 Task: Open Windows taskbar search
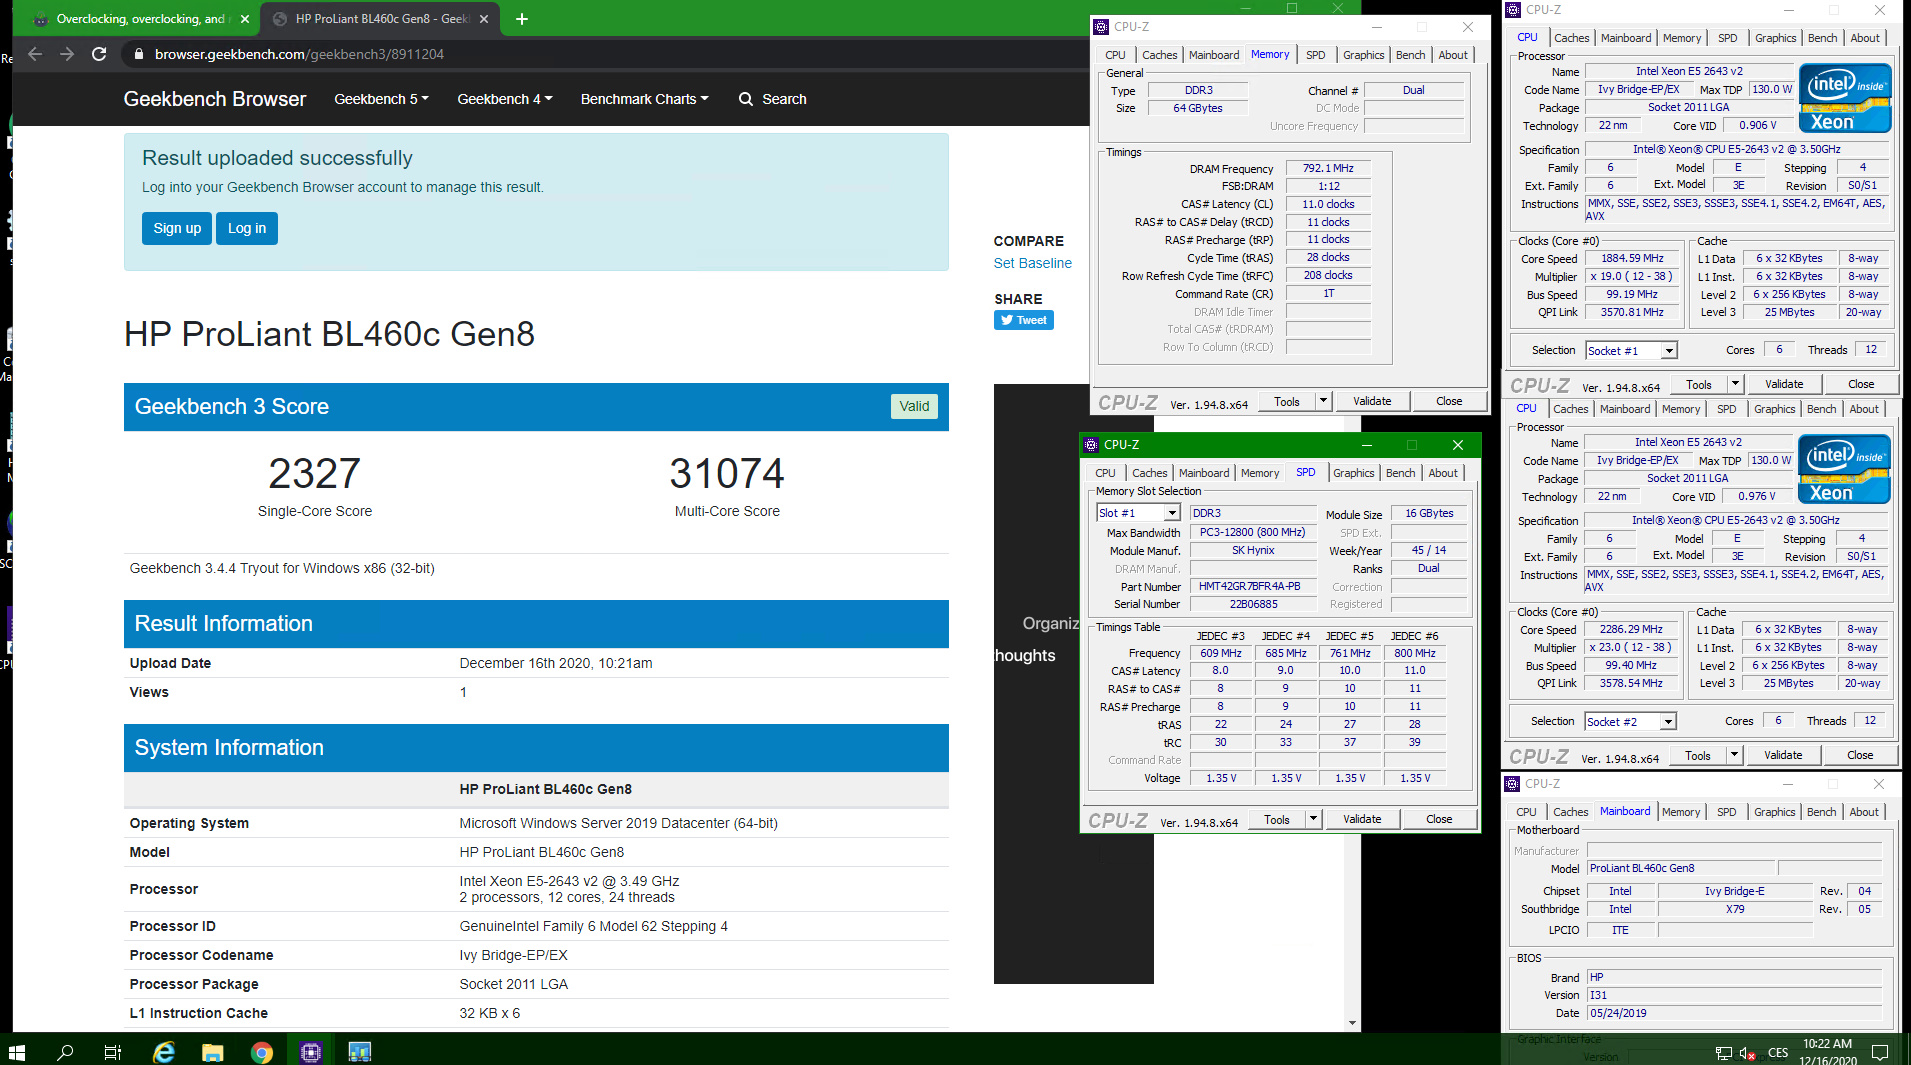pos(65,1052)
